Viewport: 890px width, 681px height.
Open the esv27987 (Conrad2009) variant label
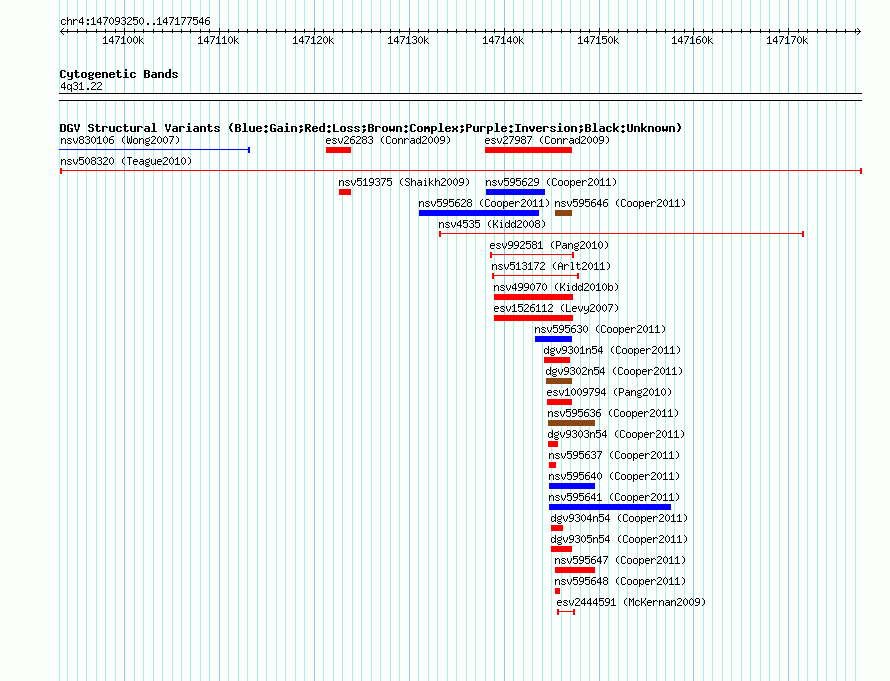tap(547, 140)
